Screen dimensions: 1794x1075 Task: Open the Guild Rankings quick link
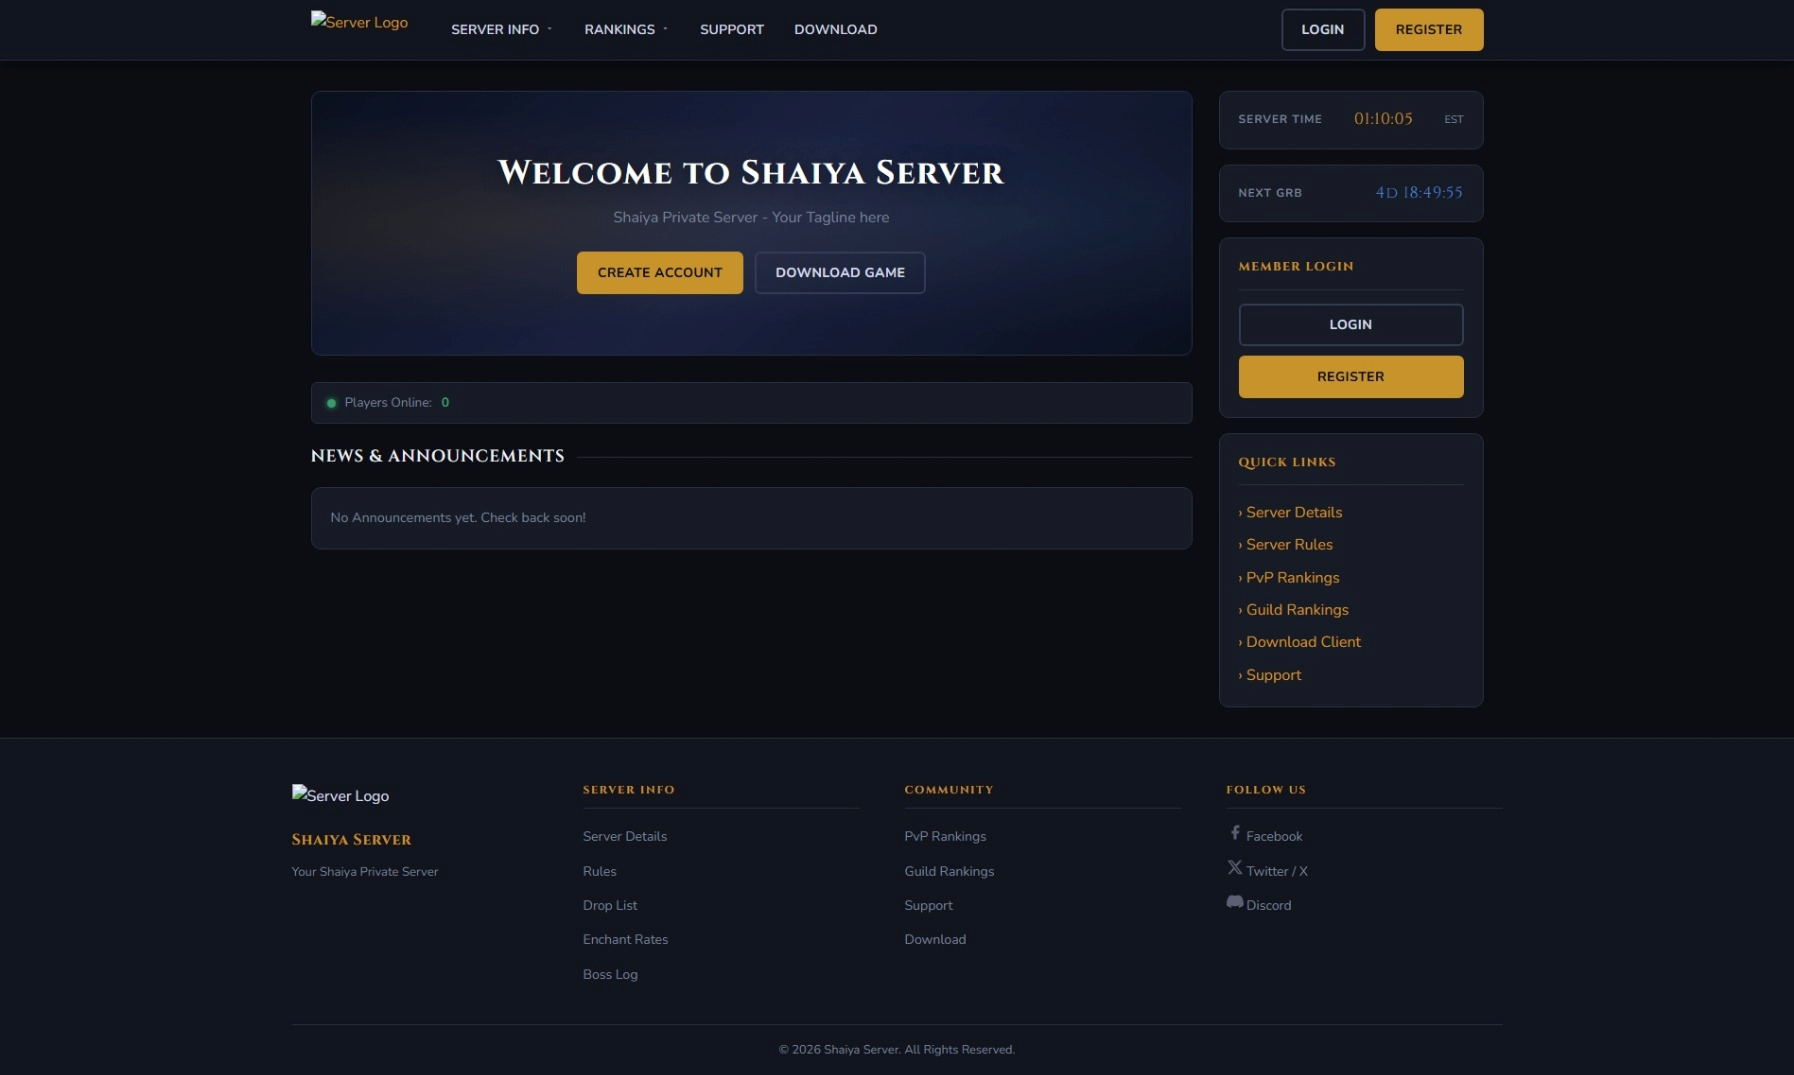(1294, 609)
